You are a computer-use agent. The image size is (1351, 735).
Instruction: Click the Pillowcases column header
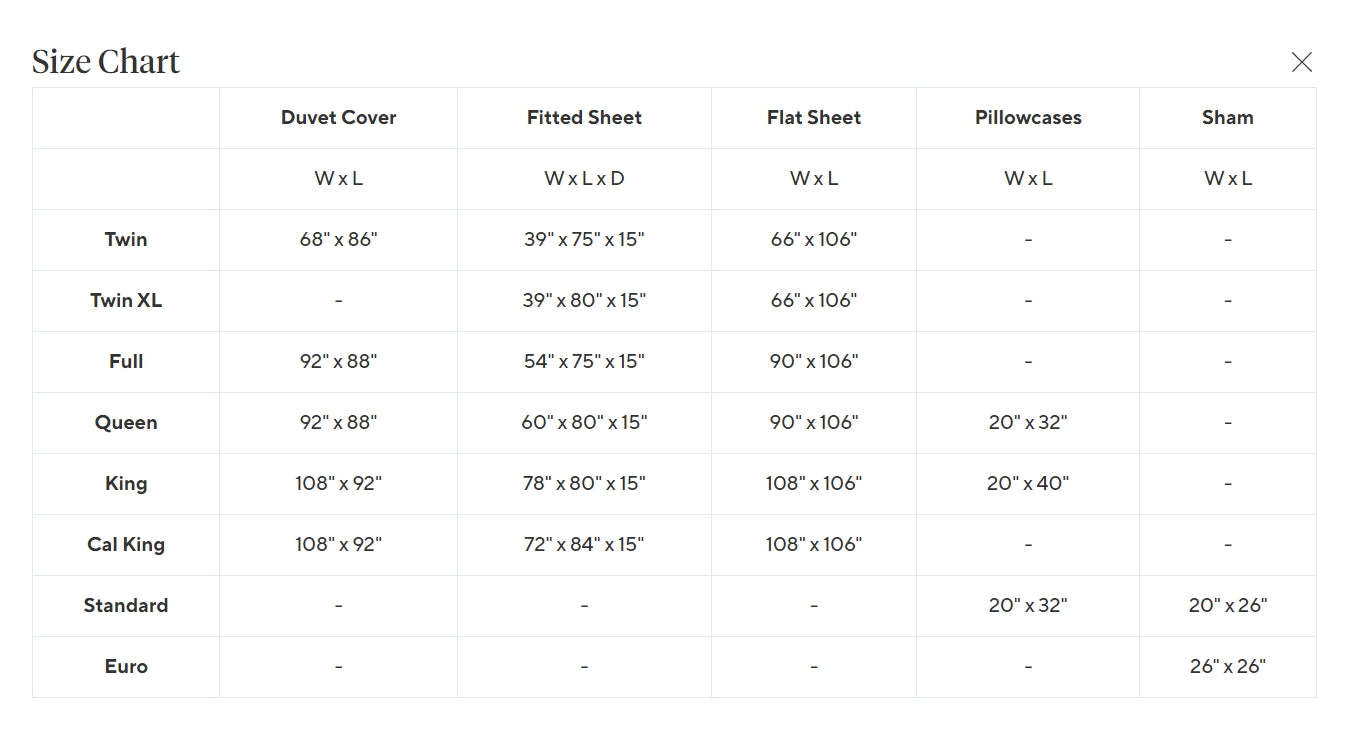pos(1028,118)
